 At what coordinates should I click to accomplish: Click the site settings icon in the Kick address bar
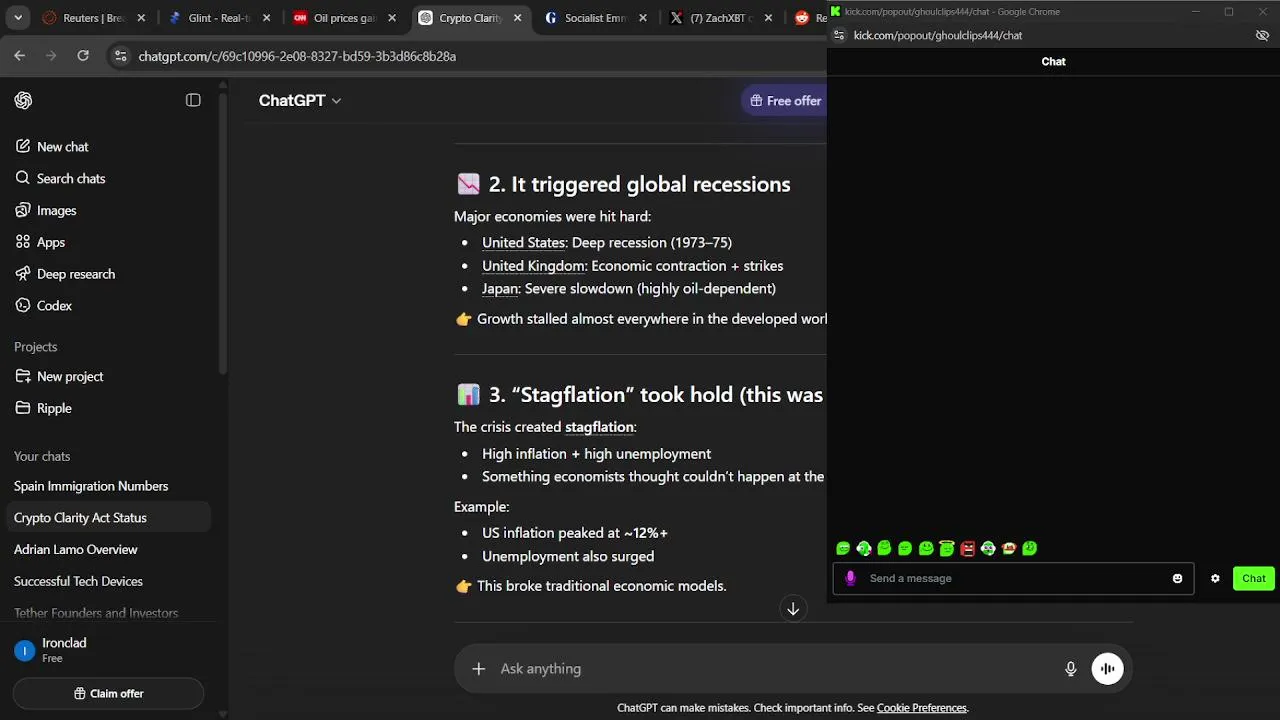(x=839, y=35)
